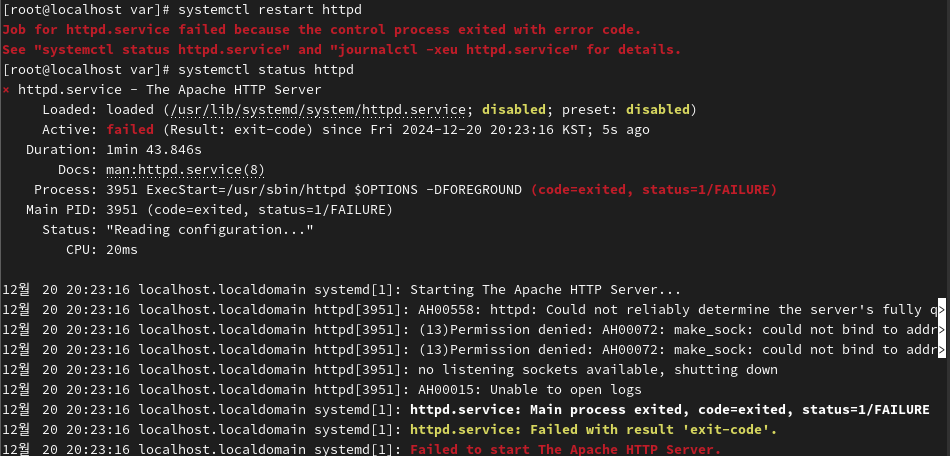Click the 'CPU: 20ms' value
Image resolution: width=950 pixels, height=456 pixels.
tap(122, 249)
